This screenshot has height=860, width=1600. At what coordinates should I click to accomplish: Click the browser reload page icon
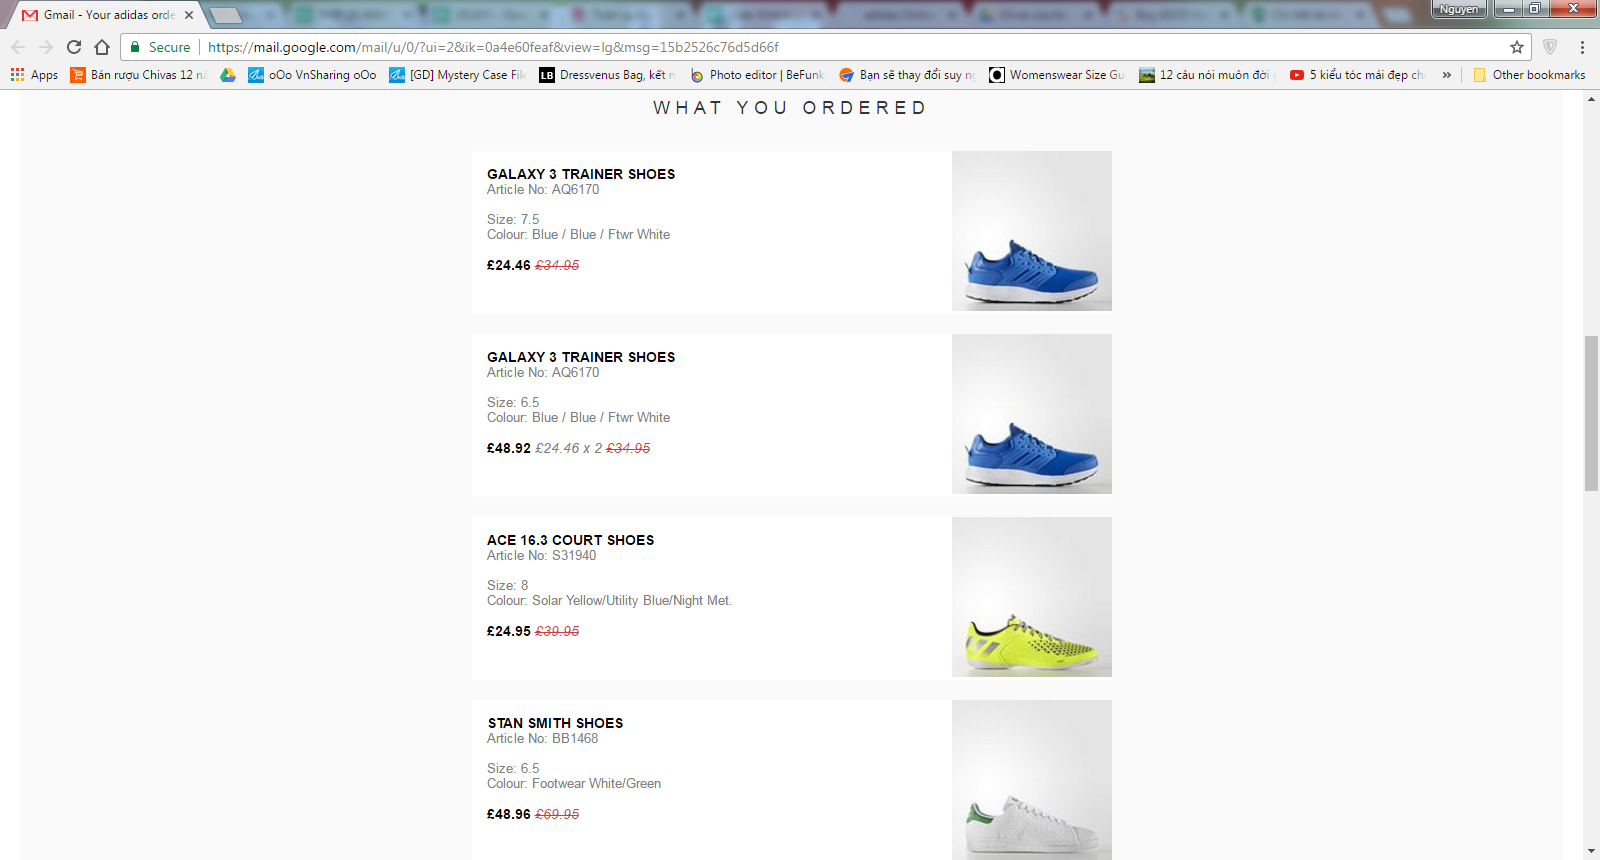pos(74,47)
